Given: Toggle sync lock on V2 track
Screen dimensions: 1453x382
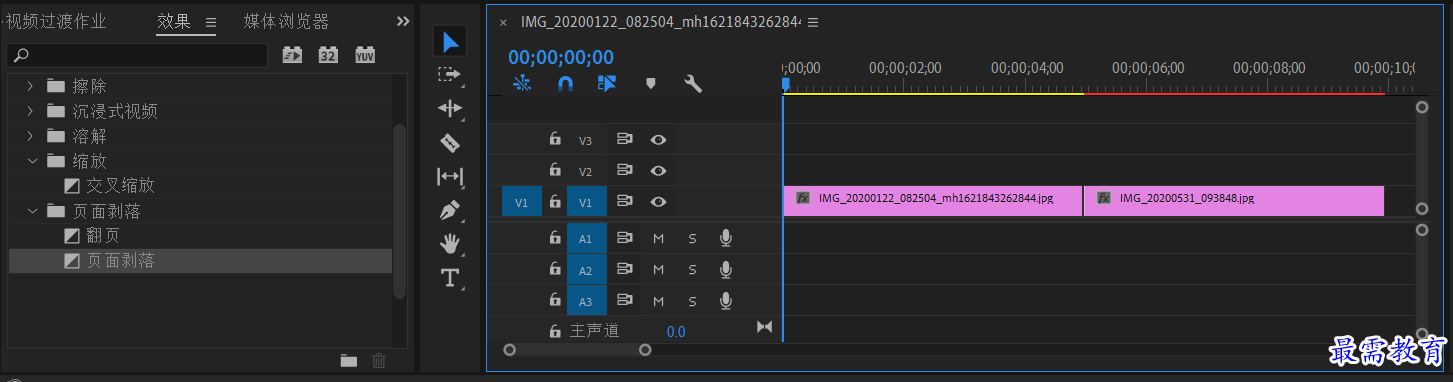Looking at the screenshot, I should (x=625, y=170).
